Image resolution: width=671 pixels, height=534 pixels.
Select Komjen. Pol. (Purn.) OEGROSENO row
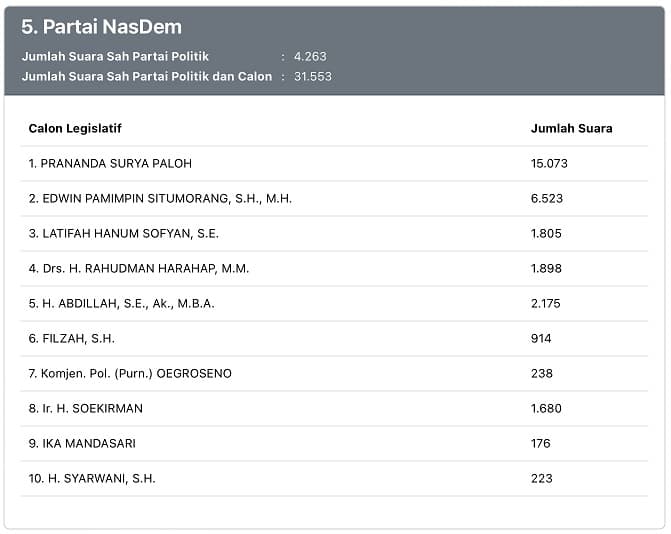click(130, 373)
